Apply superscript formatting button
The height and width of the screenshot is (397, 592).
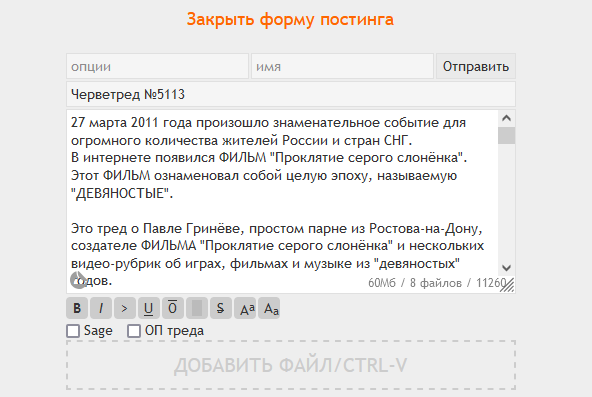(245, 308)
